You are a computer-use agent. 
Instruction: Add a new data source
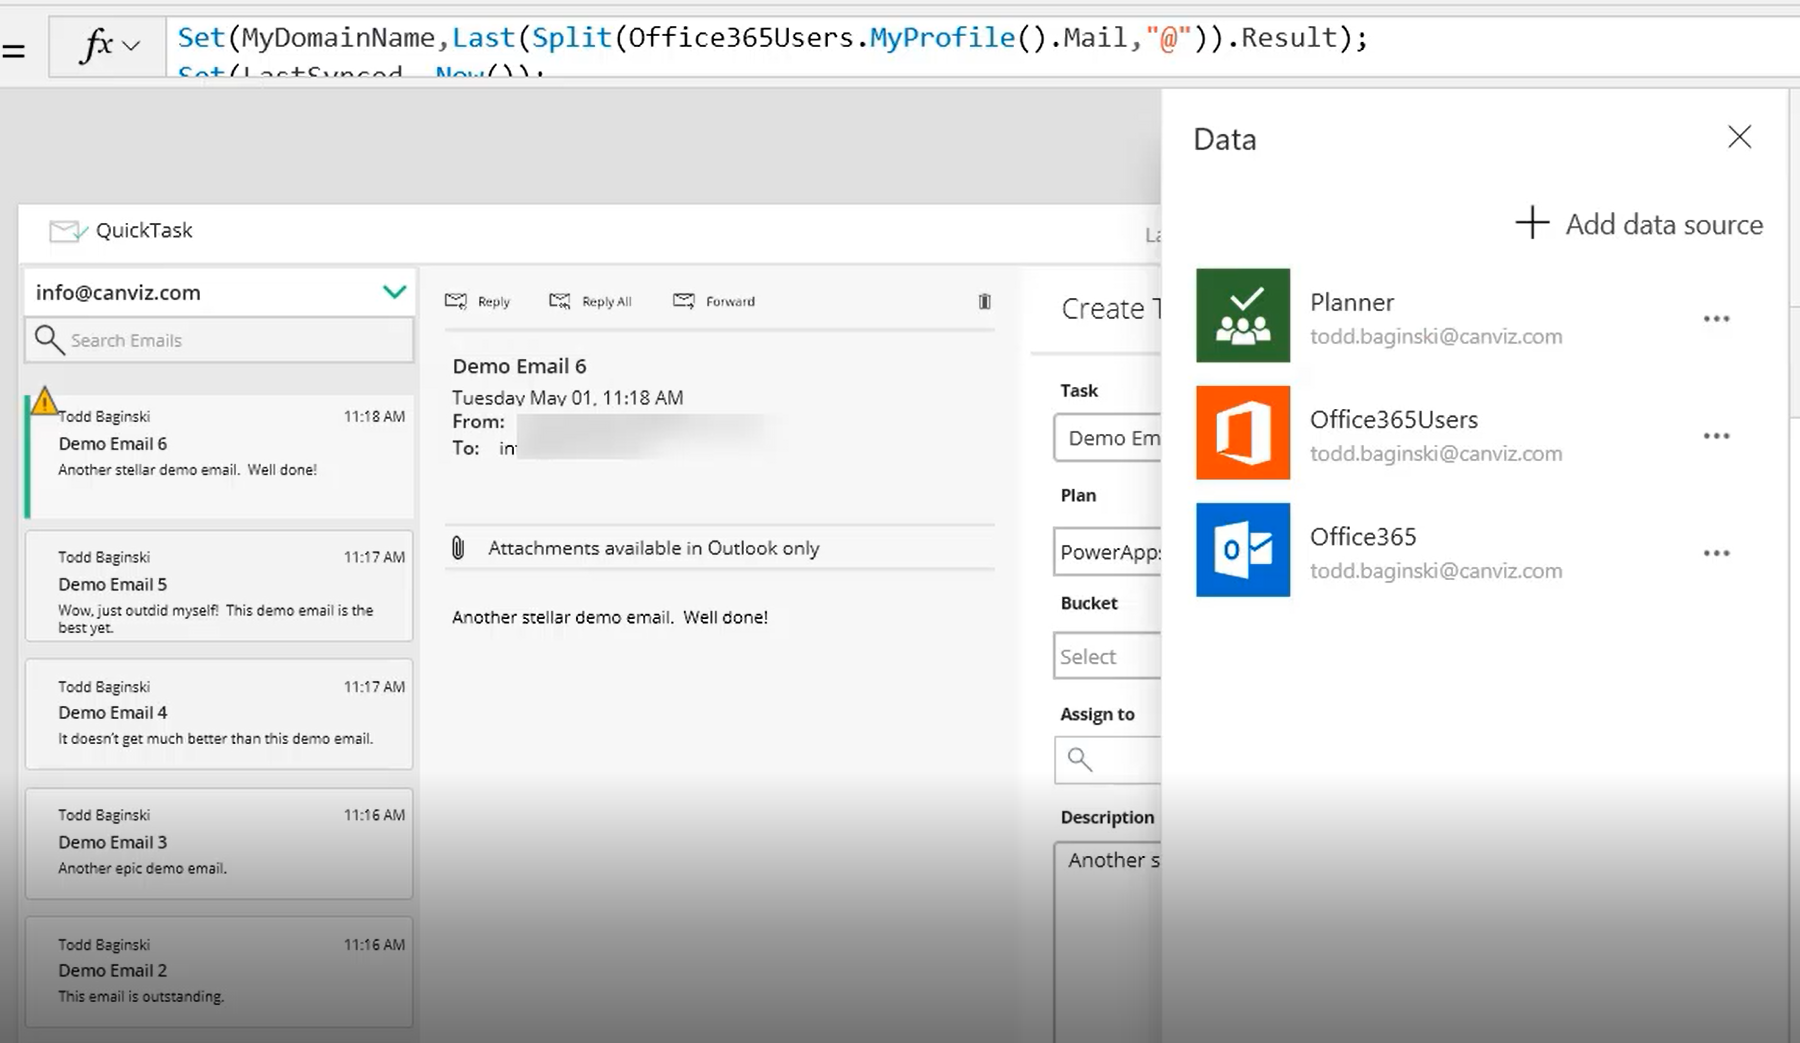click(1639, 224)
